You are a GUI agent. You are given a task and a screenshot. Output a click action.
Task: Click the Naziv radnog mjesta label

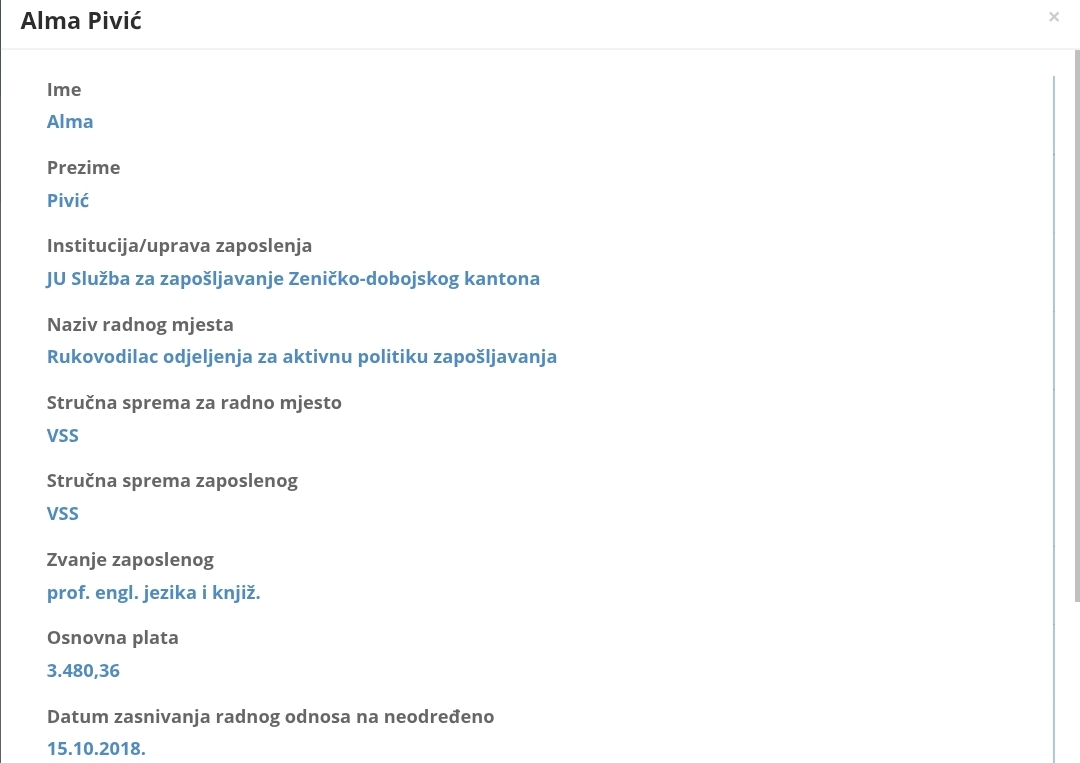coord(140,325)
